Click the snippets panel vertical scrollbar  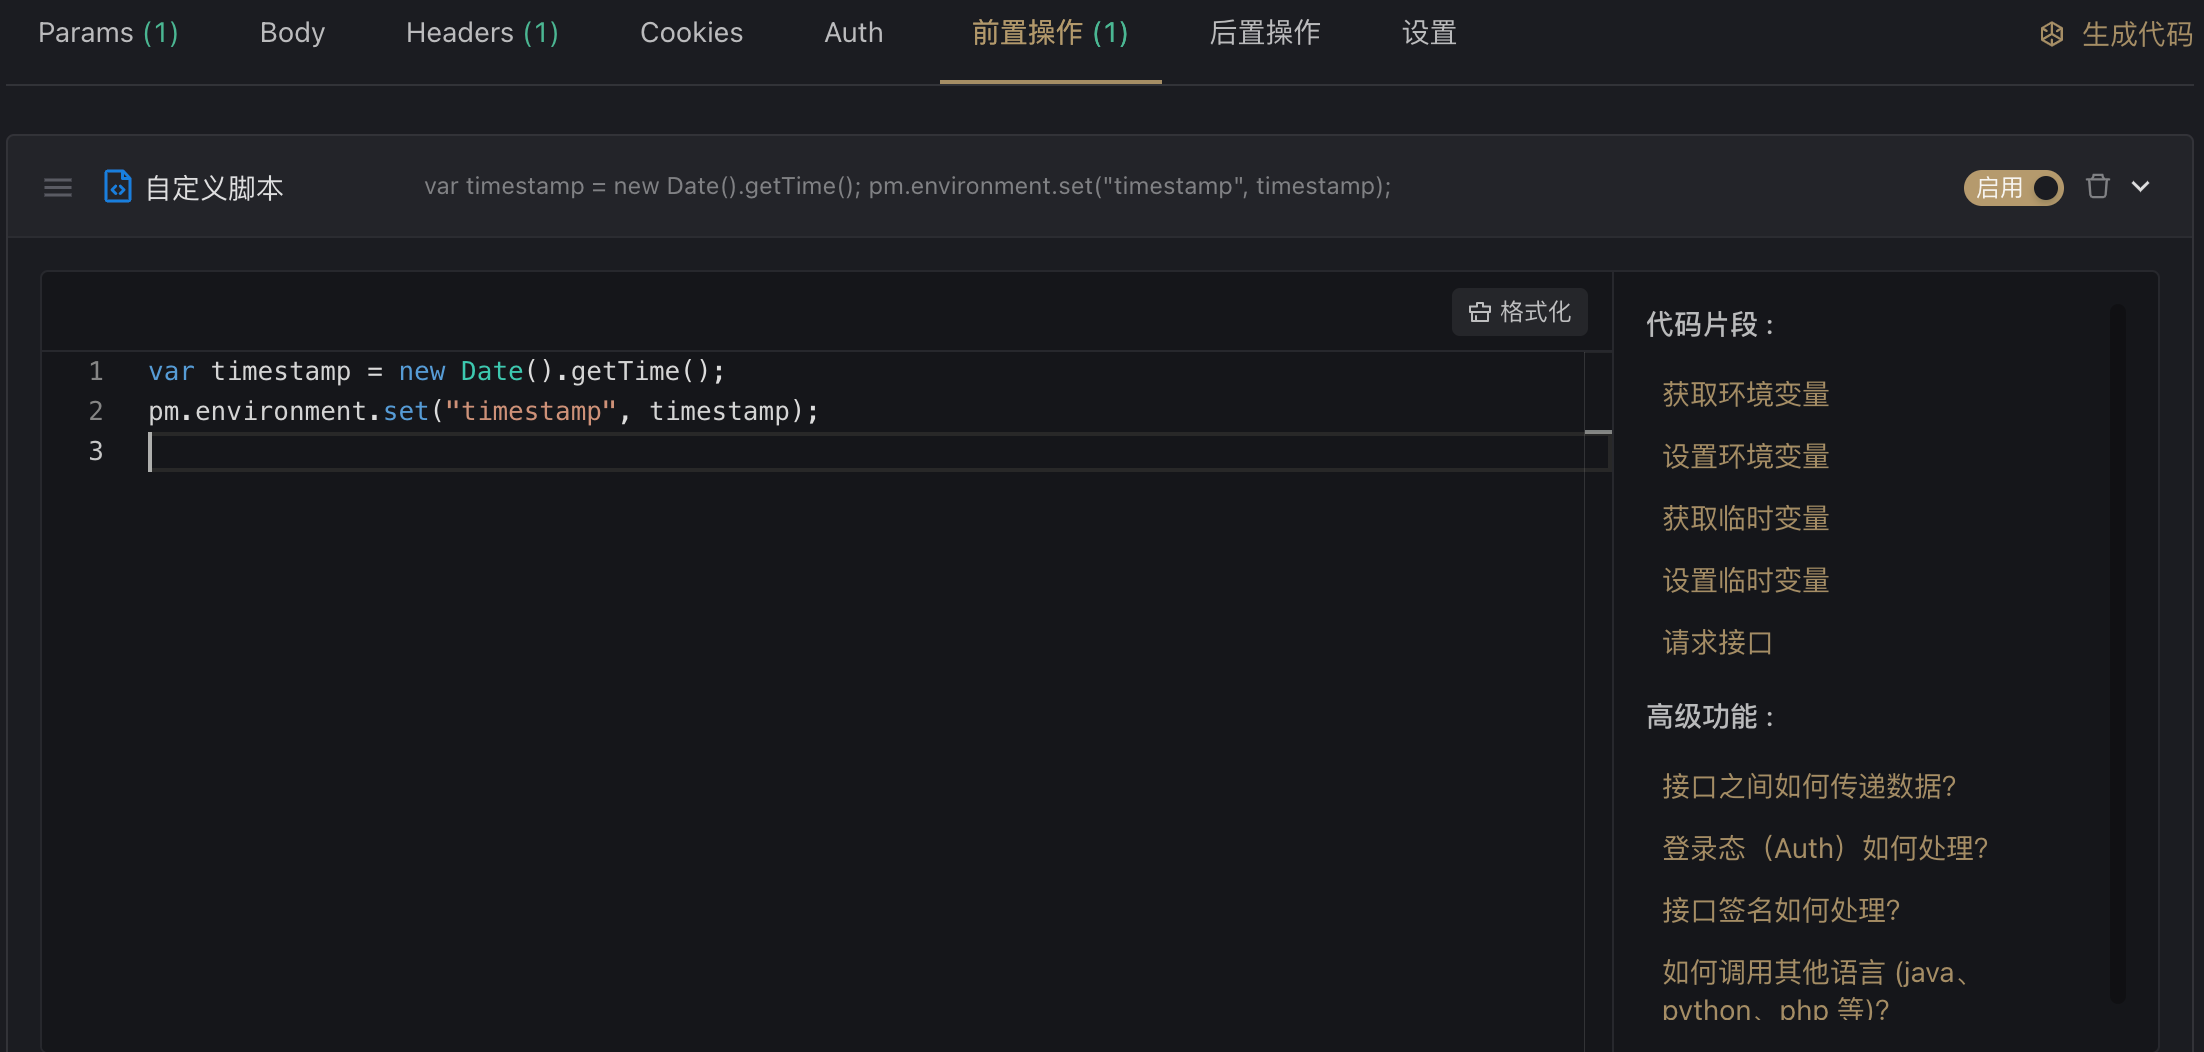2117,650
